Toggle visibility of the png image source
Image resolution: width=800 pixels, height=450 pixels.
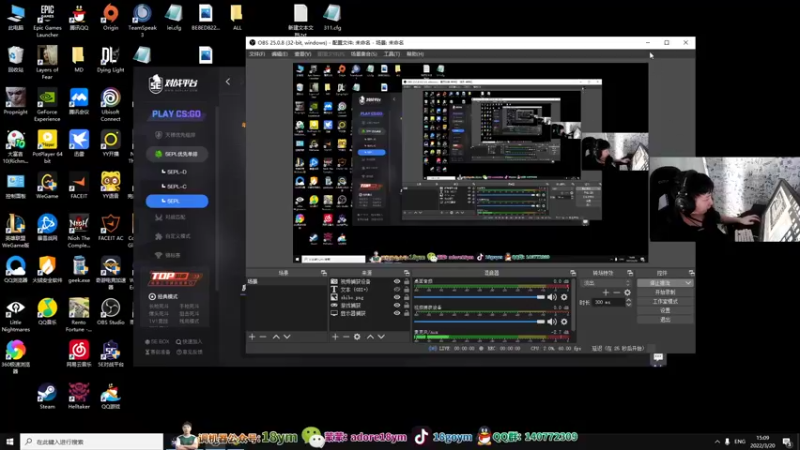point(397,297)
